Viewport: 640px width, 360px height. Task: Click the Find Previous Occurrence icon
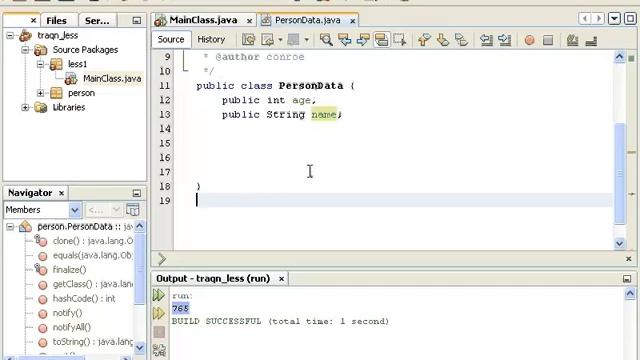[x=344, y=40]
